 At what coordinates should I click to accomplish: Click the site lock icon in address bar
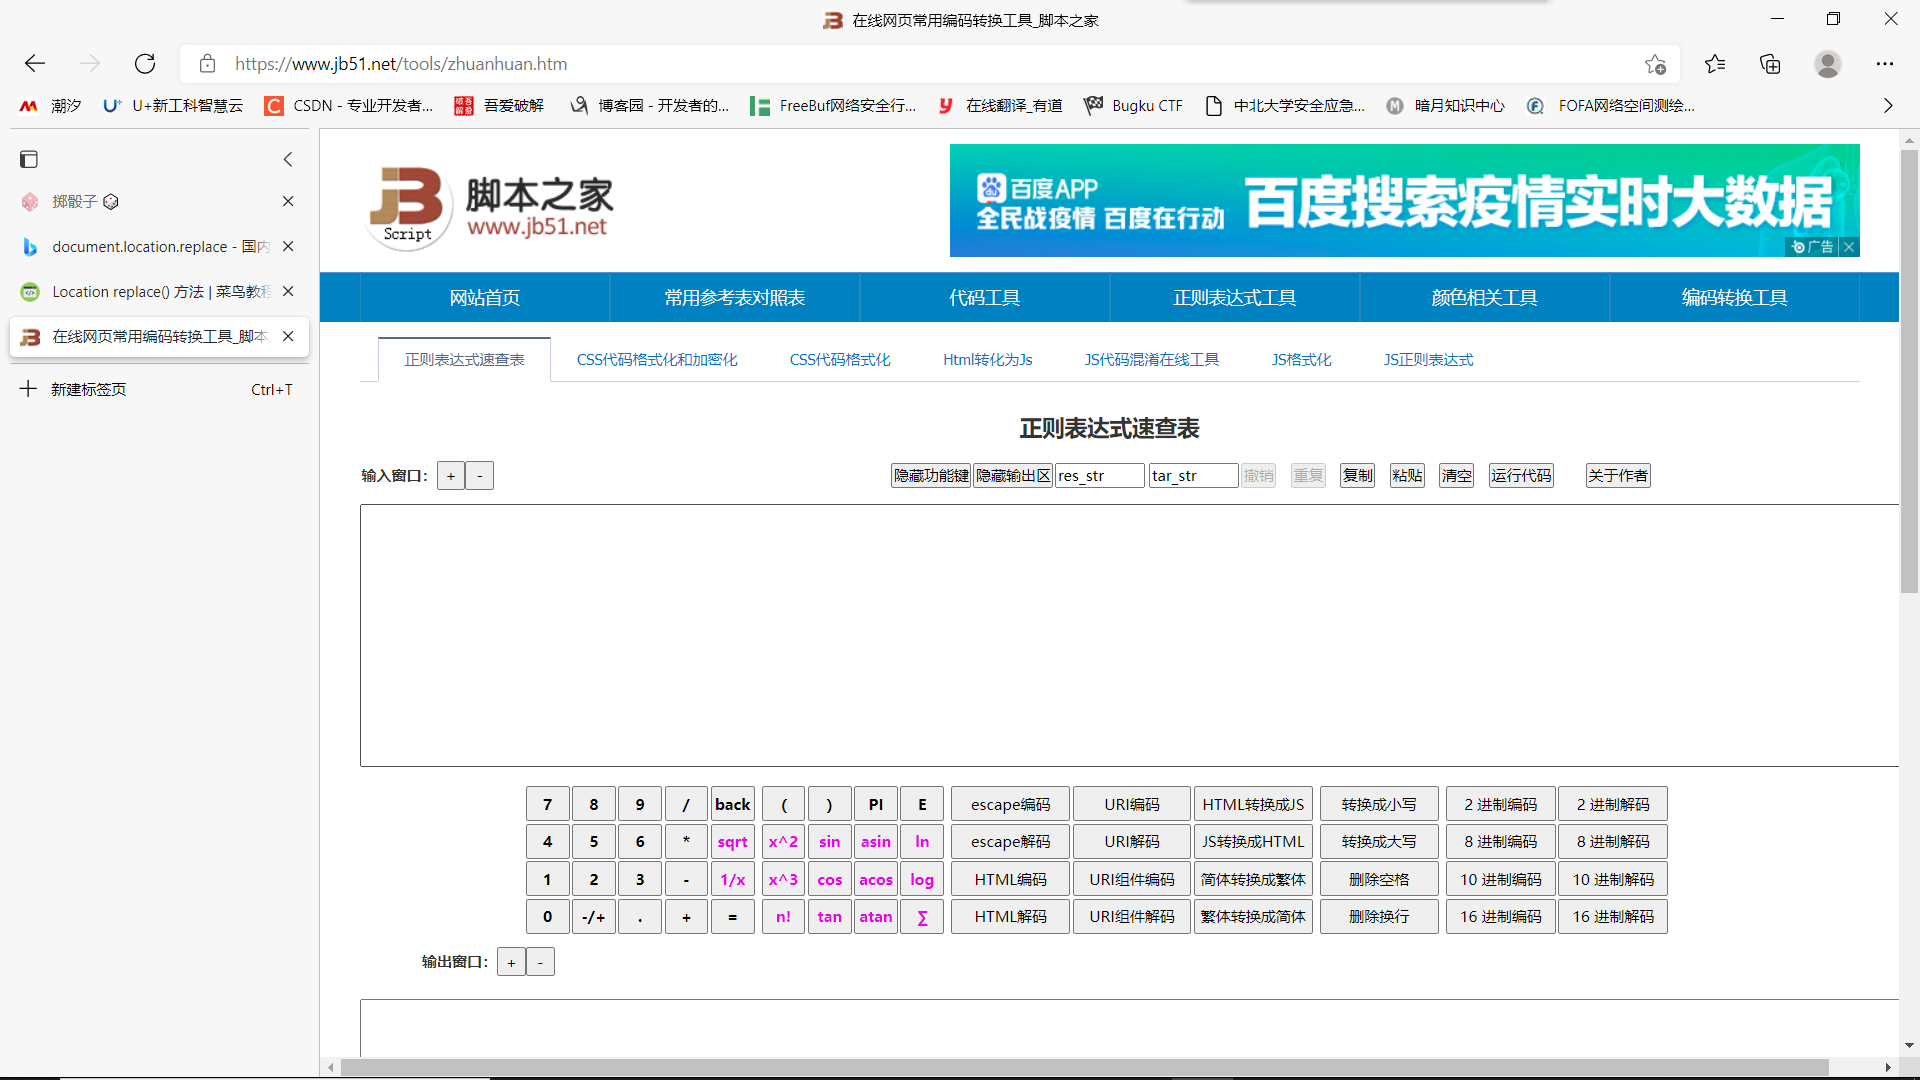pyautogui.click(x=207, y=64)
